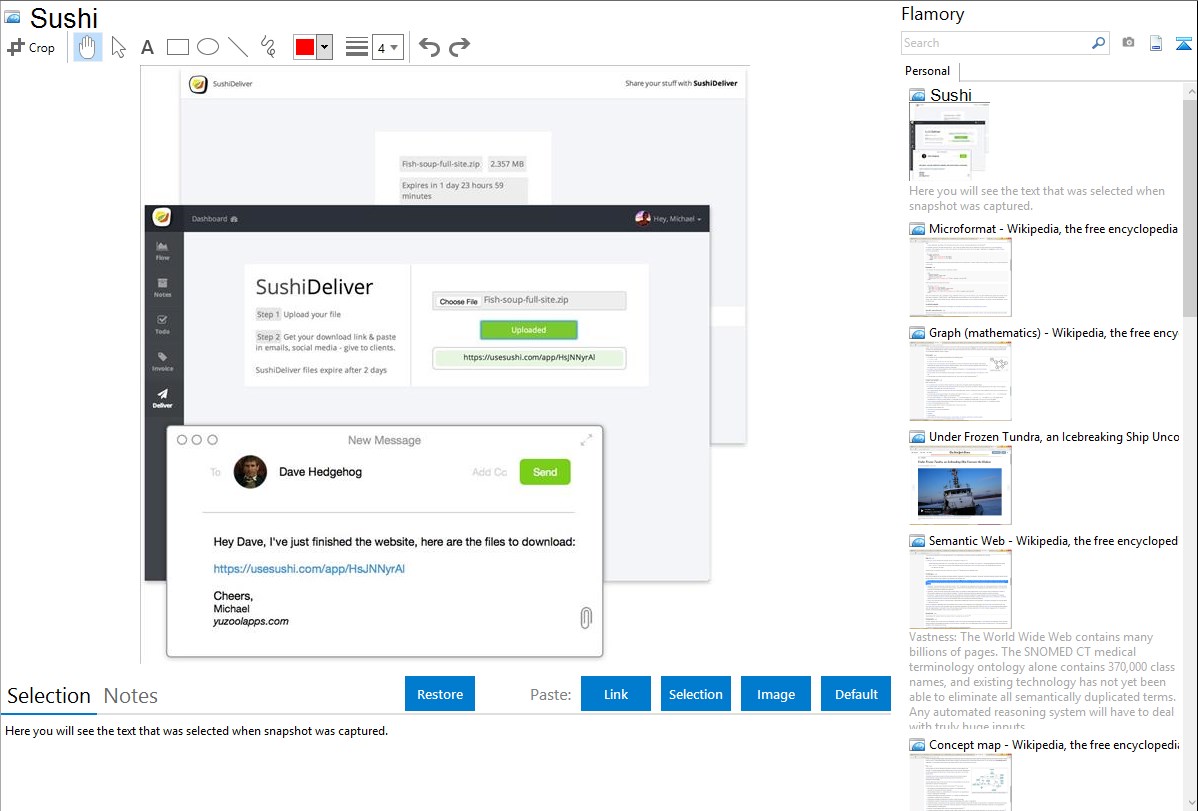
Task: Select the Text annotation tool
Action: (x=147, y=47)
